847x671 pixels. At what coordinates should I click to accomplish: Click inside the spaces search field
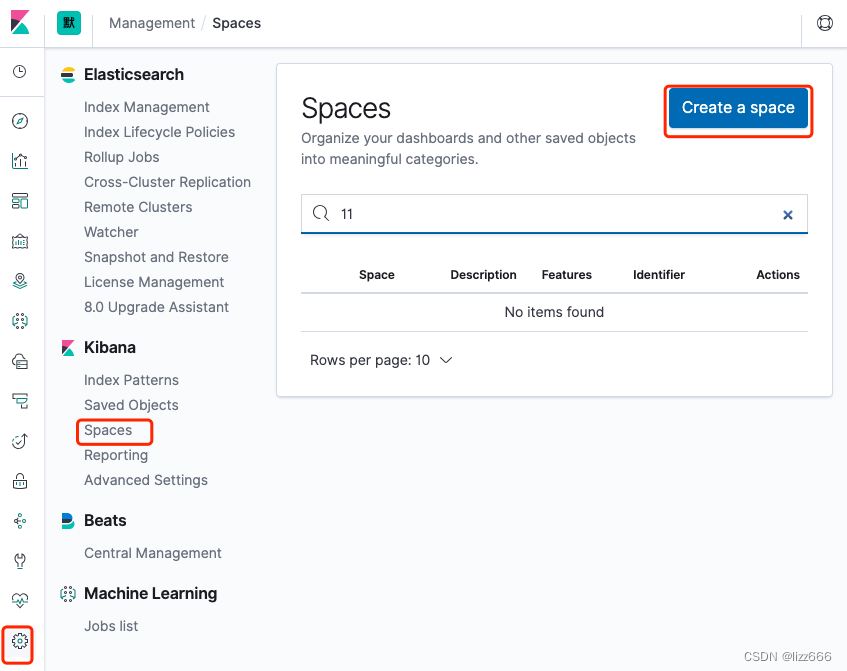[550, 214]
